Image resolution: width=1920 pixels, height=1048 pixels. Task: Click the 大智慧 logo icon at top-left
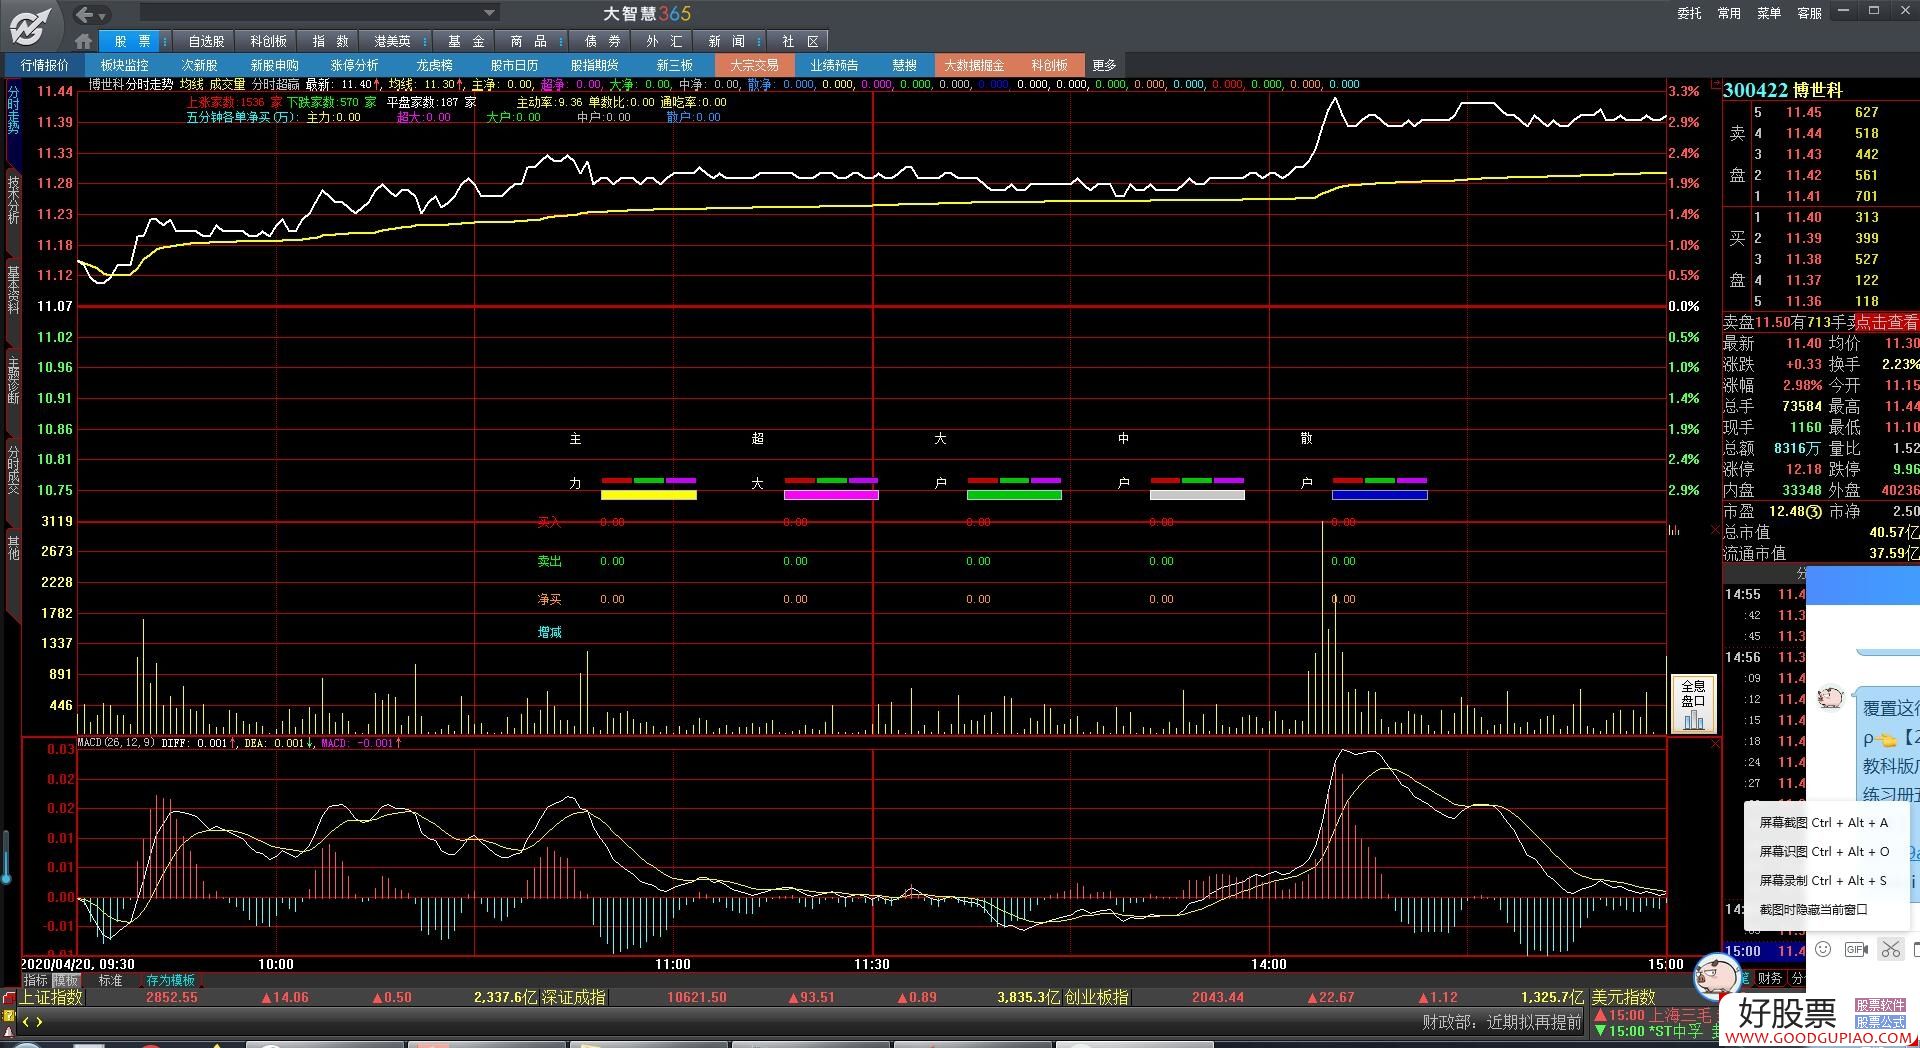(x=31, y=25)
